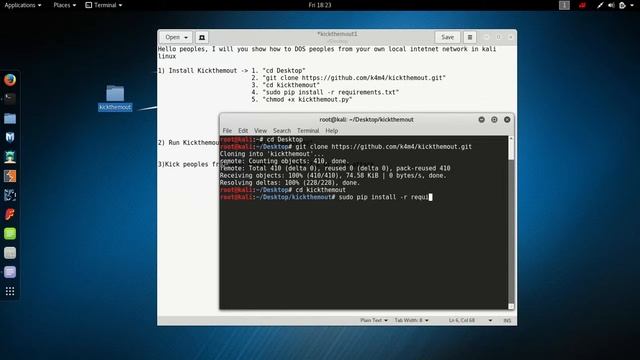Open Plain Text language dropdown in gedit
Viewport: 640px width, 360px height.
point(374,320)
